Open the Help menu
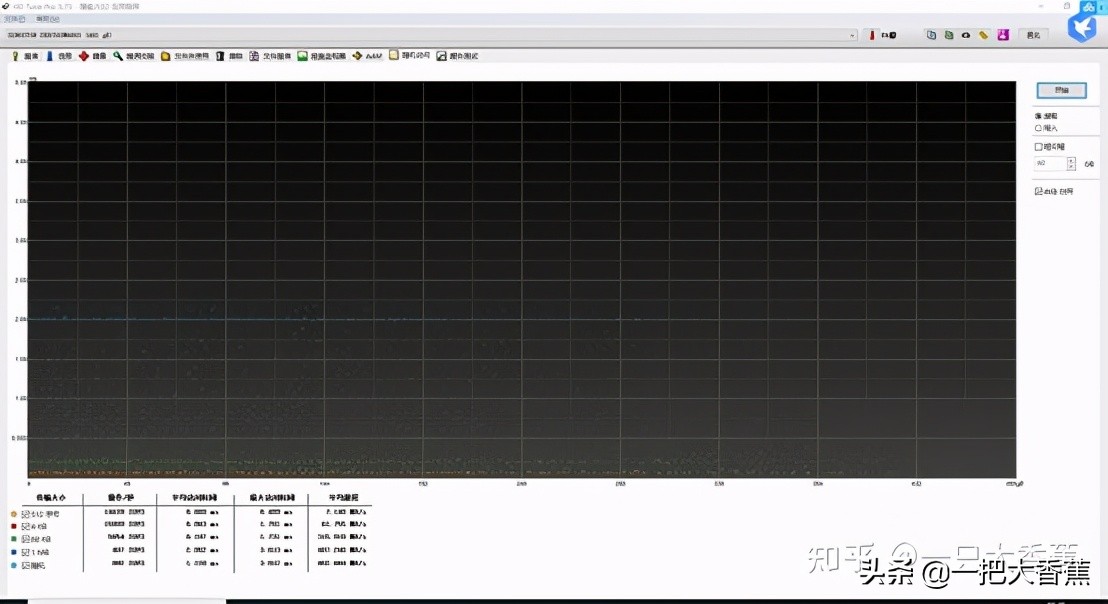 [47, 19]
